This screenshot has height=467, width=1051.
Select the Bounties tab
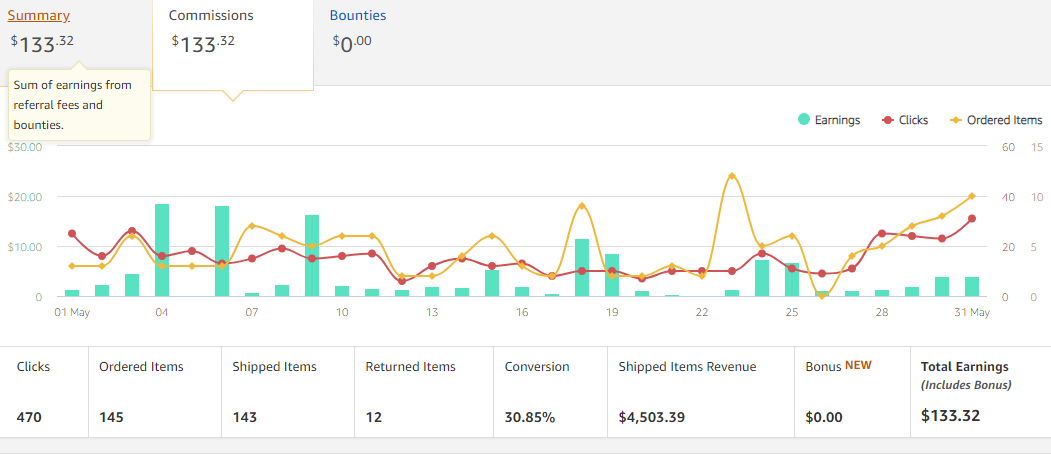[x=357, y=16]
